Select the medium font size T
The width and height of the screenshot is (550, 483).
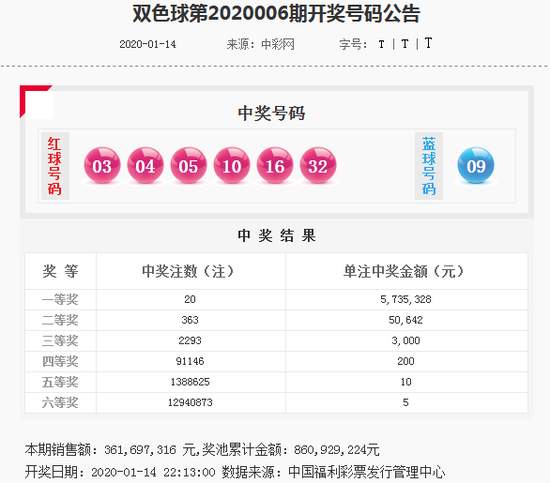point(404,44)
